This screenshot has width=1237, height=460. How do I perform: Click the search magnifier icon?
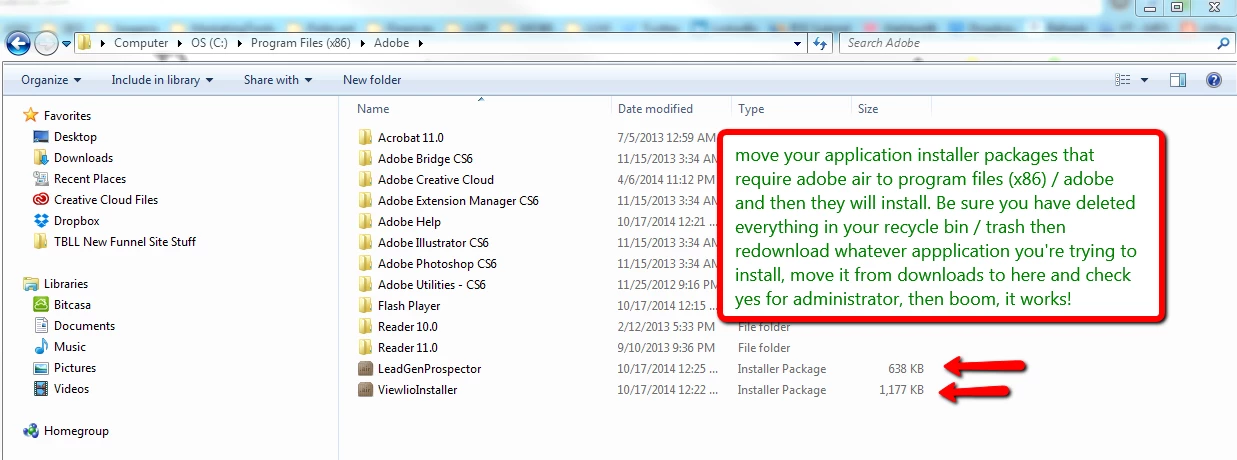tap(1223, 43)
